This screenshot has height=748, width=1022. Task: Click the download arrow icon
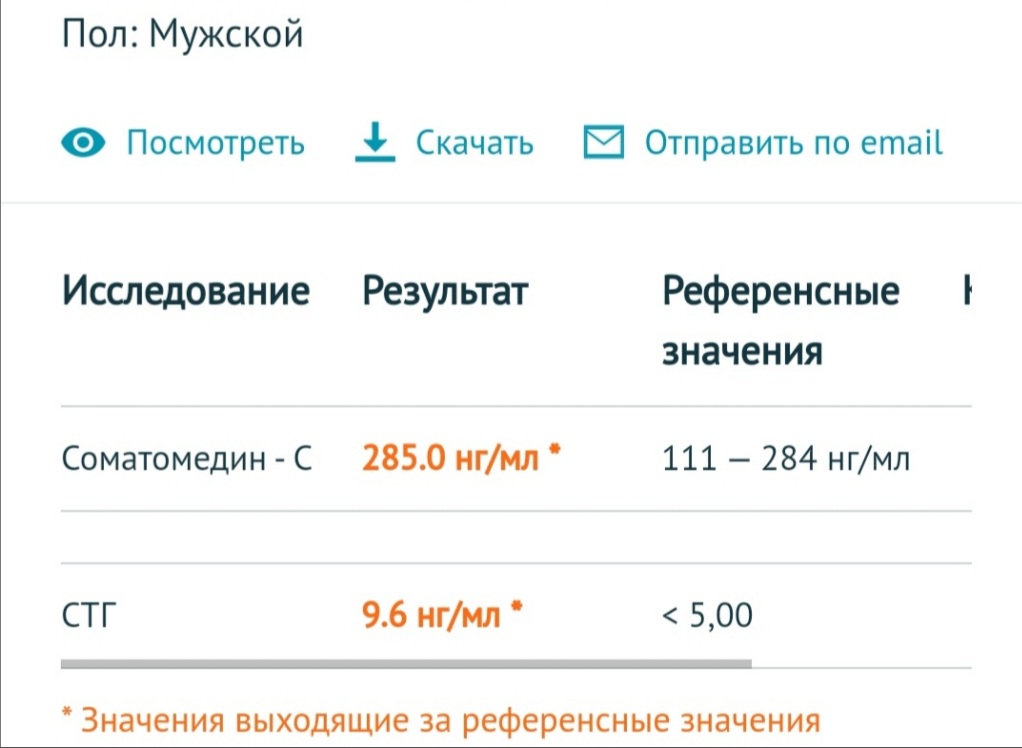tap(375, 142)
